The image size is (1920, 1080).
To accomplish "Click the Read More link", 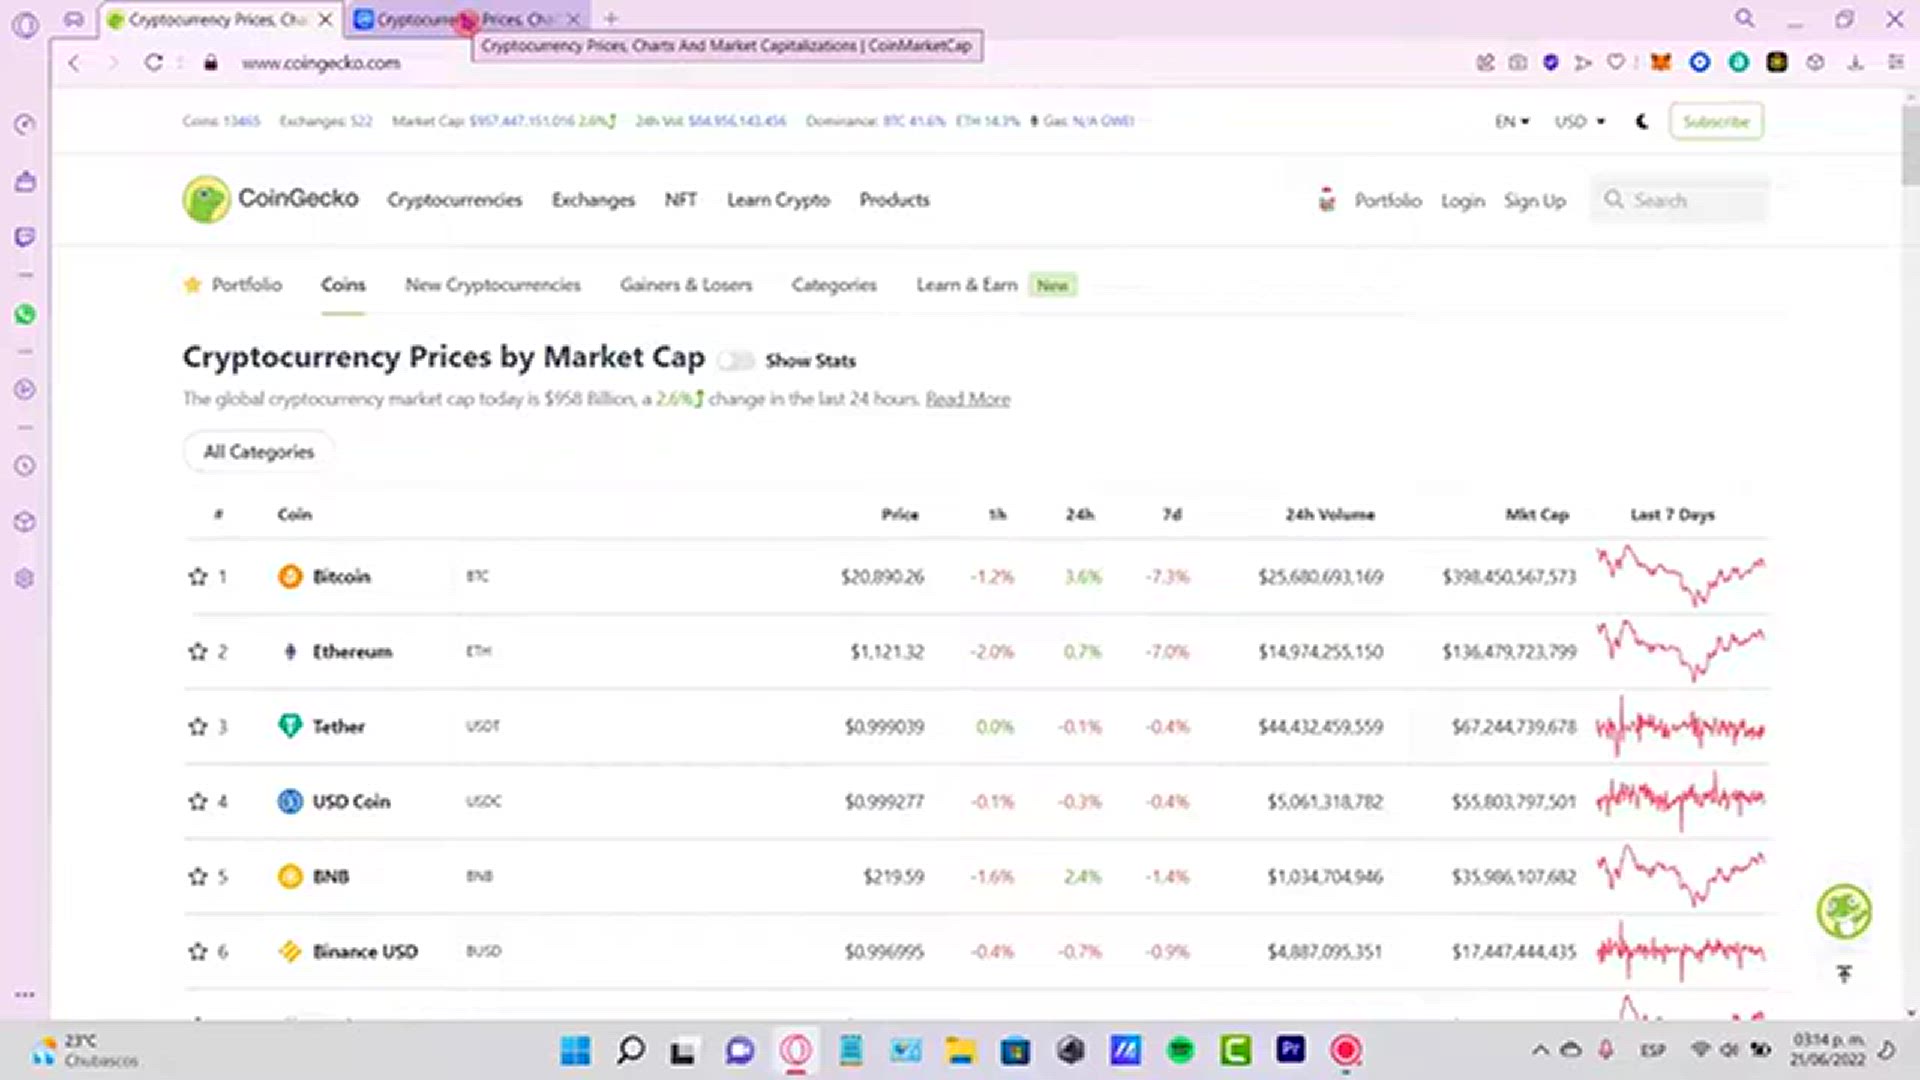I will click(x=967, y=399).
